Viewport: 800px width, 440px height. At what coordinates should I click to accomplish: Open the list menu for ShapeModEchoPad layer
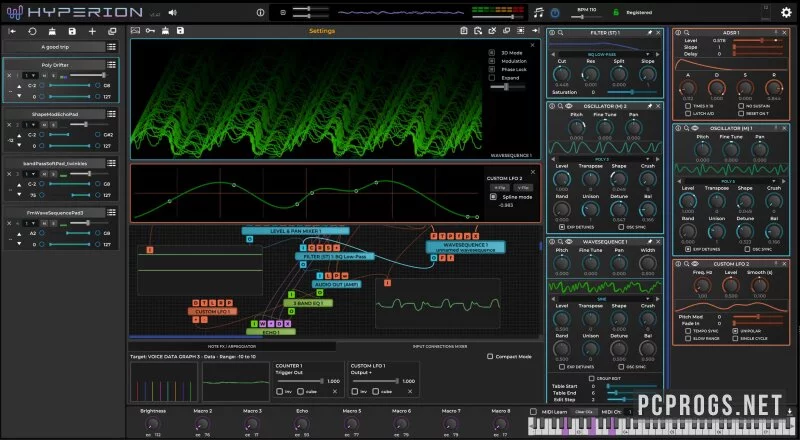111,114
